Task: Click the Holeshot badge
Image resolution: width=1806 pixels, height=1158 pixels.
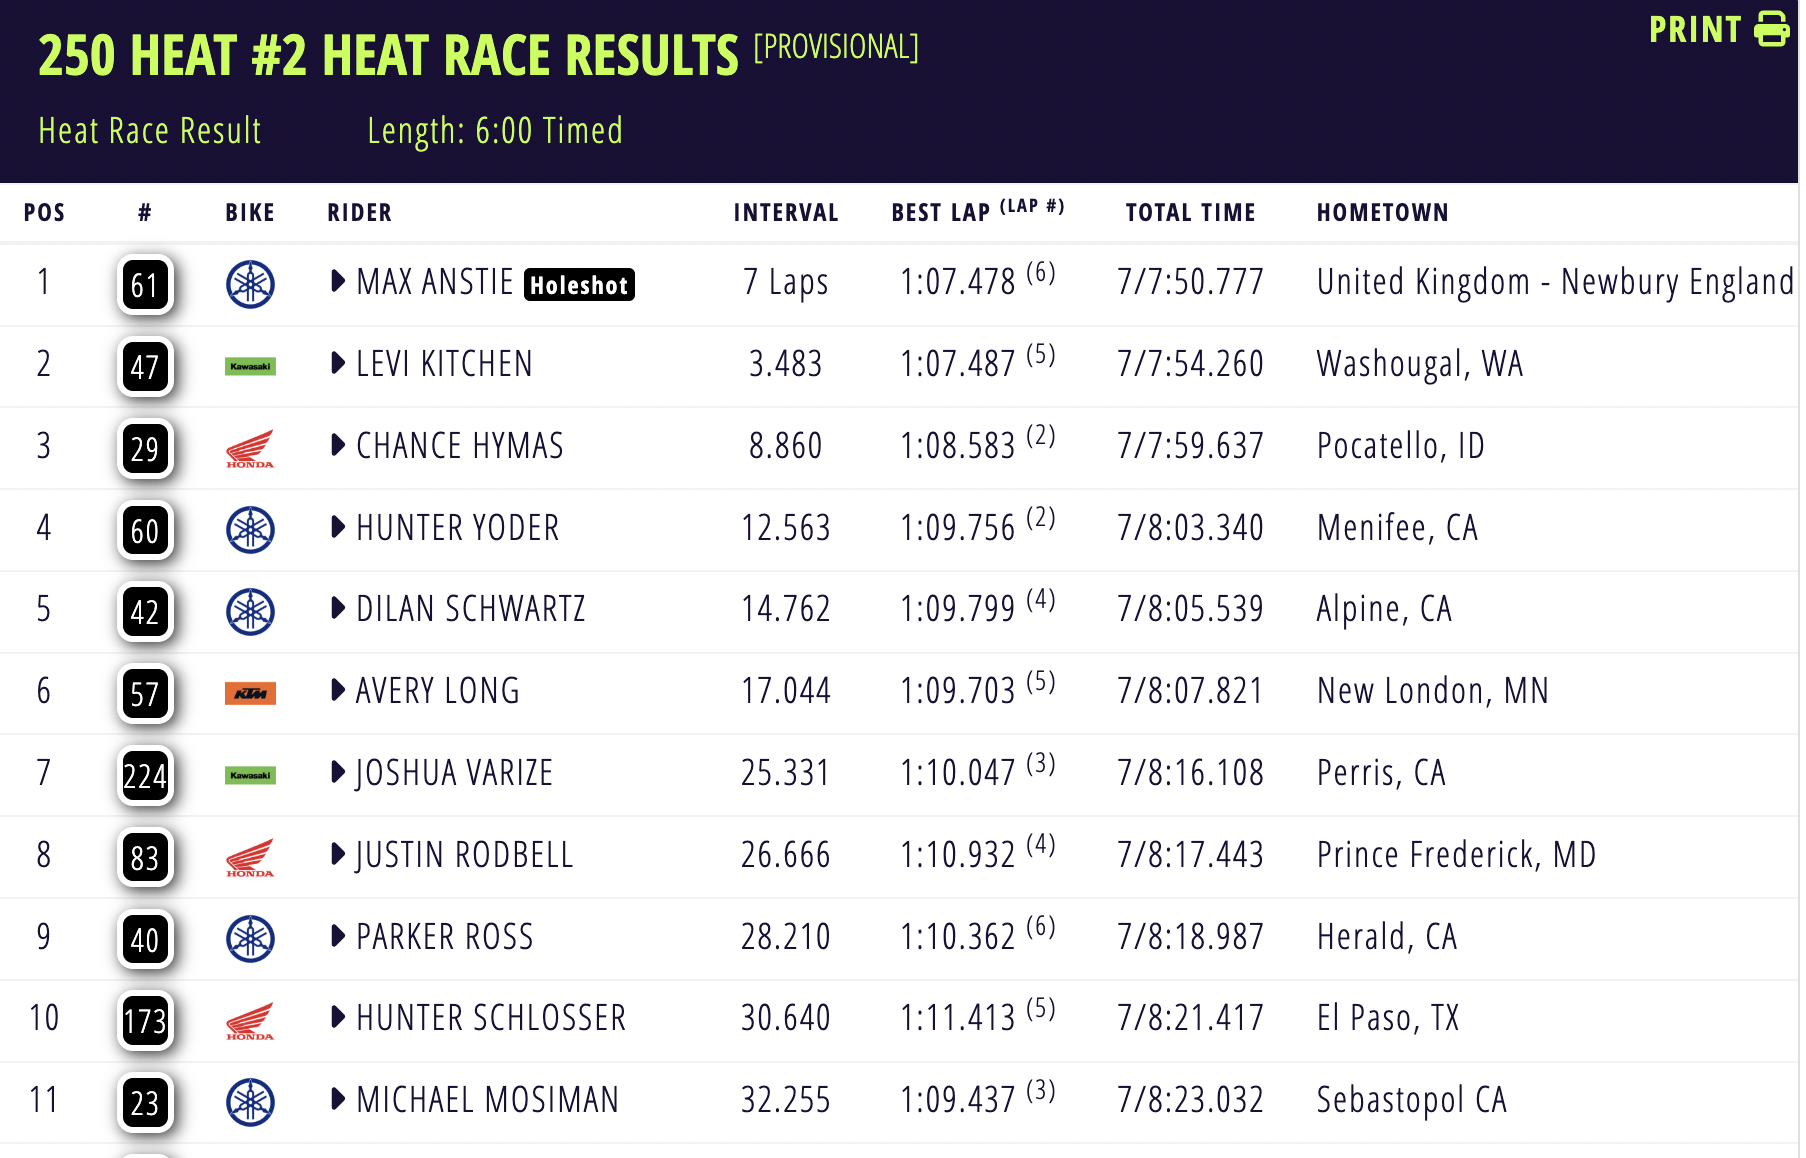Action: pos(579,285)
